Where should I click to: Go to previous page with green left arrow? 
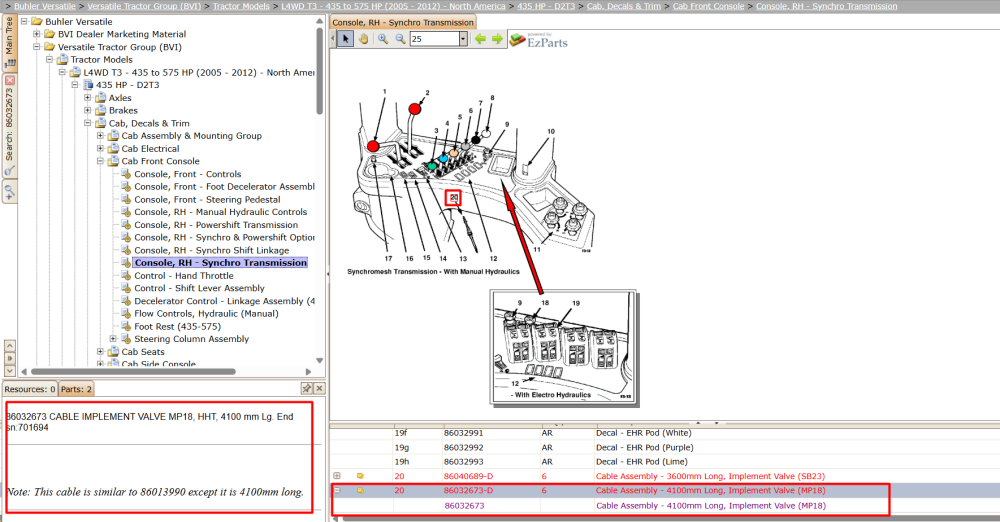coord(480,39)
